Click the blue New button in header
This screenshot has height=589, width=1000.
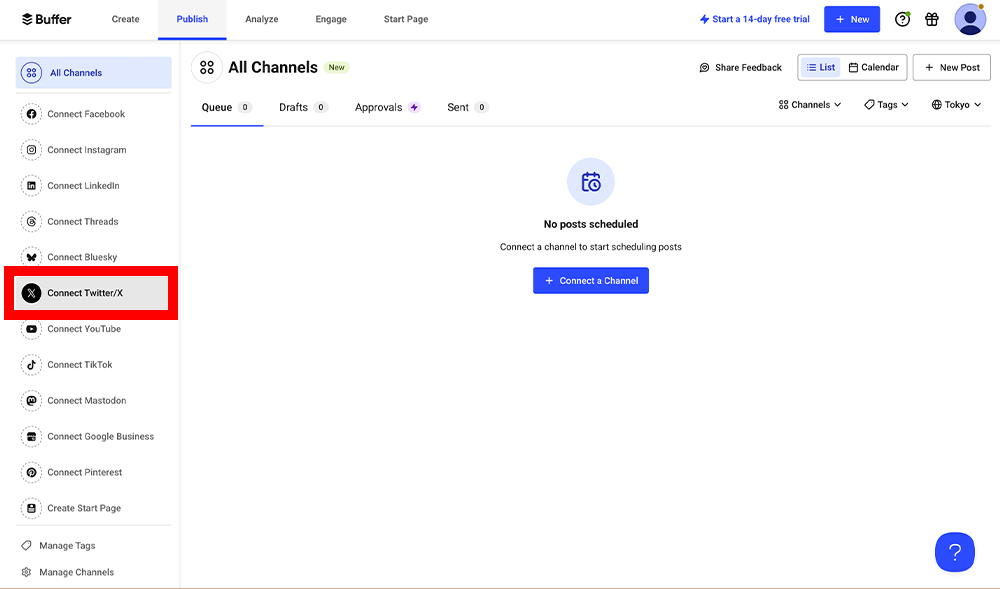point(852,19)
